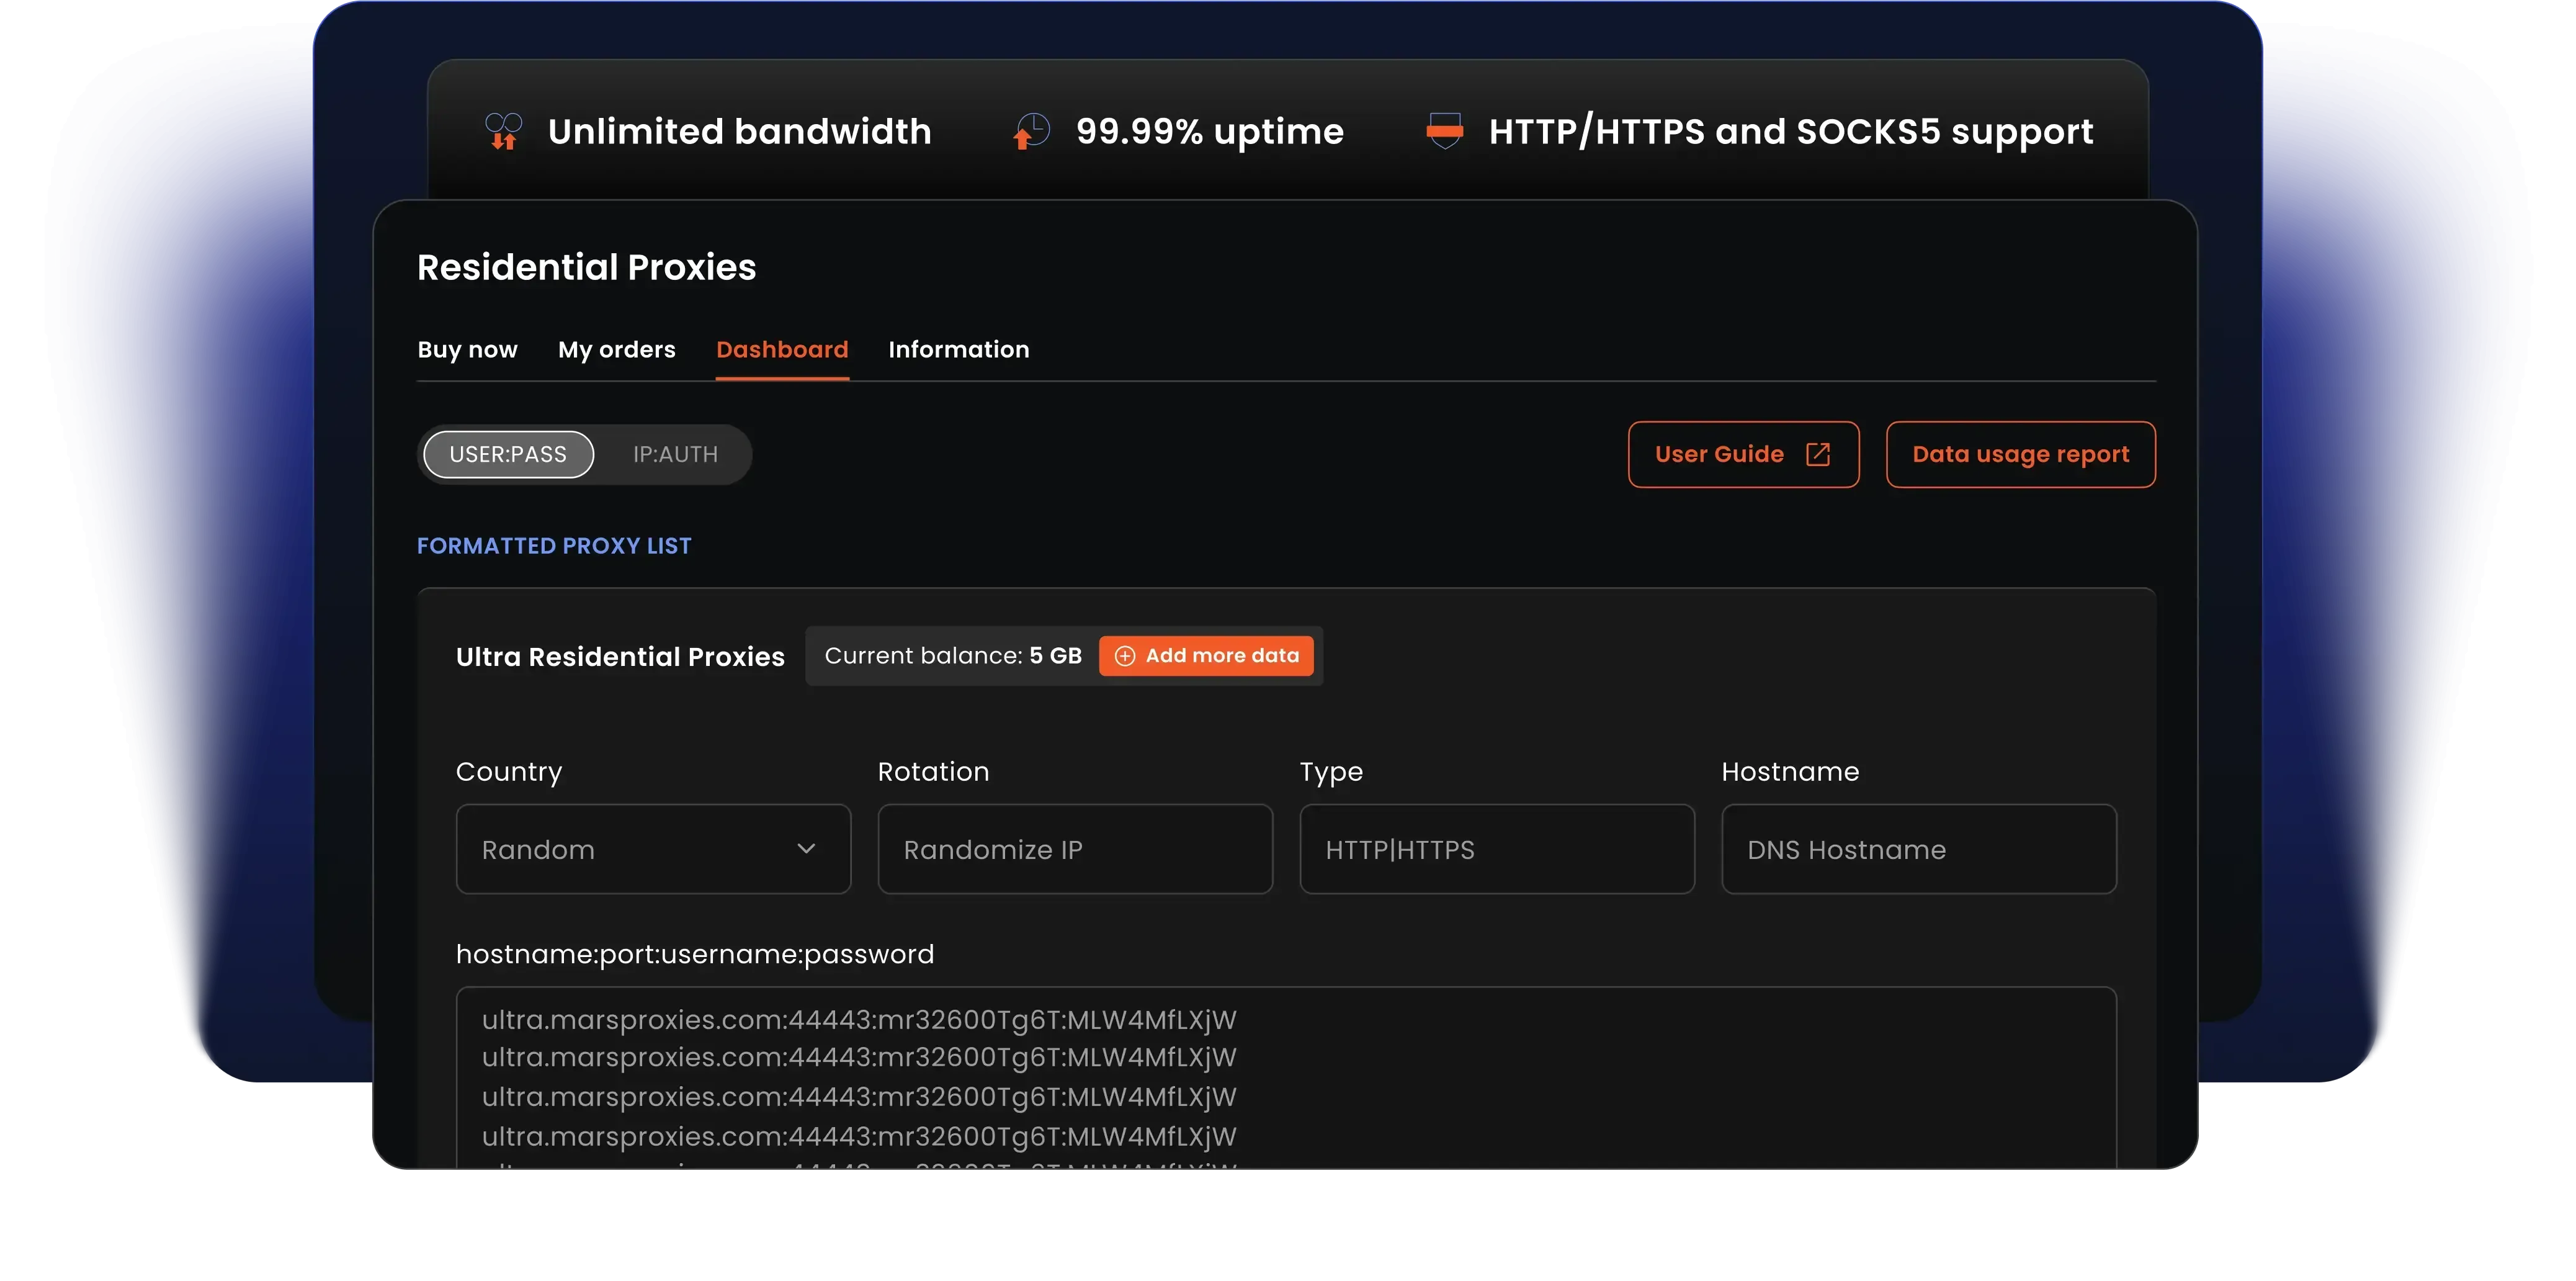The width and height of the screenshot is (2576, 1281).
Task: Click the FORMATTED PROXY LIST heading
Action: tap(554, 546)
